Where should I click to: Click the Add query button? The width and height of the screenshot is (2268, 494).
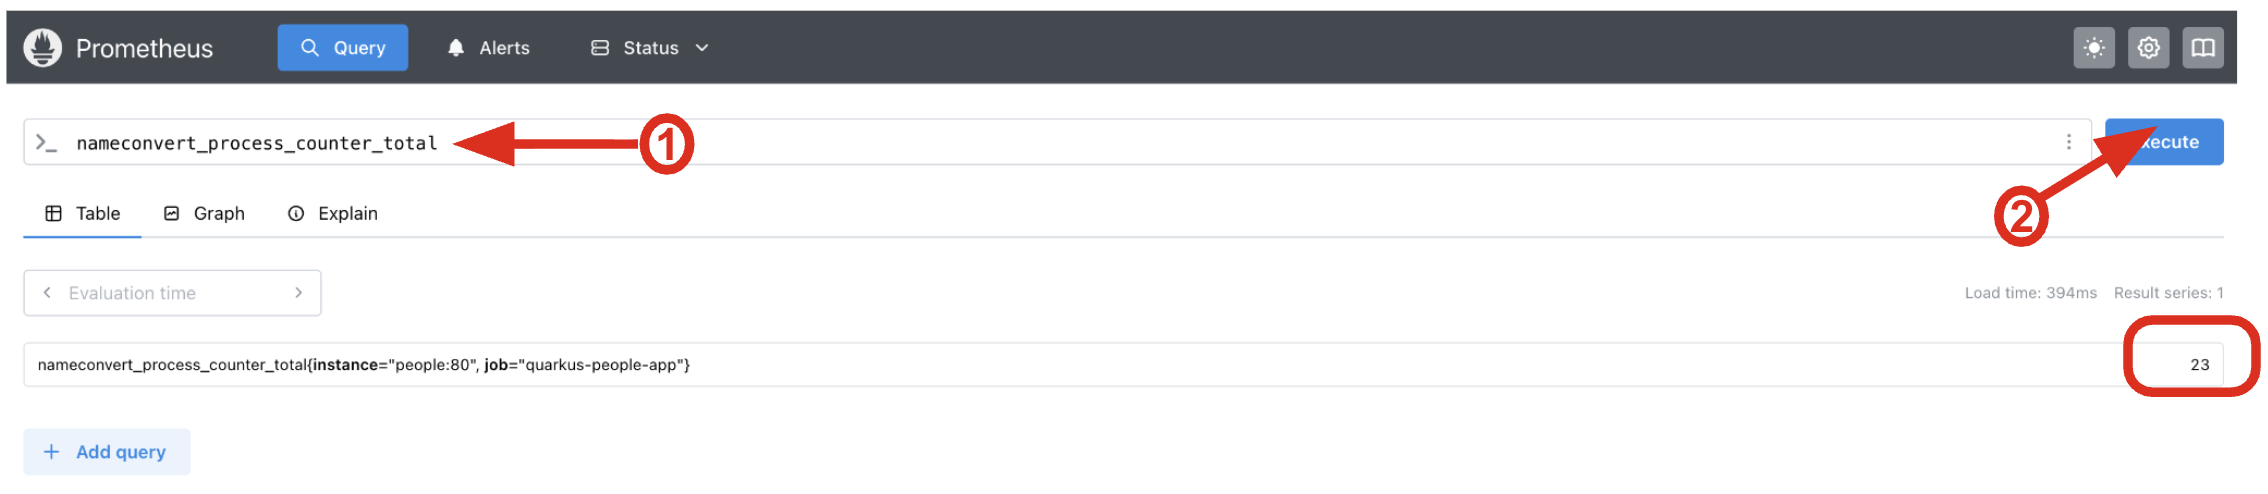coord(107,452)
